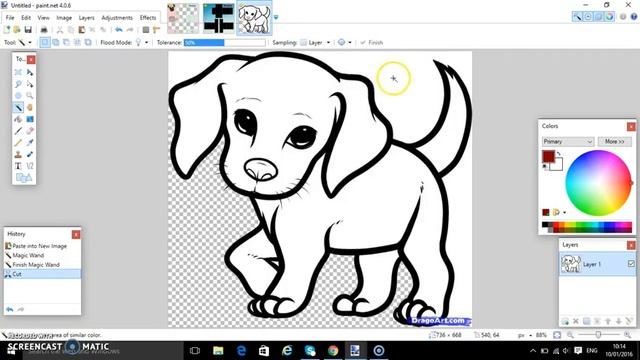The image size is (640, 360).
Task: Select the Text tool
Action: (18, 166)
